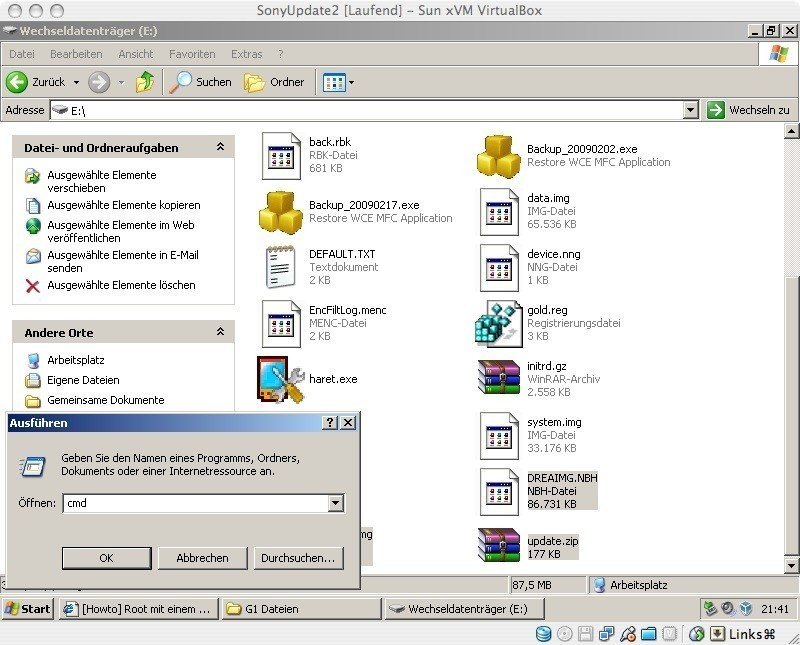Viewport: 800px width, 645px height.
Task: Click Ausgewählte Elemente in E-Mail senden
Action: (x=123, y=261)
